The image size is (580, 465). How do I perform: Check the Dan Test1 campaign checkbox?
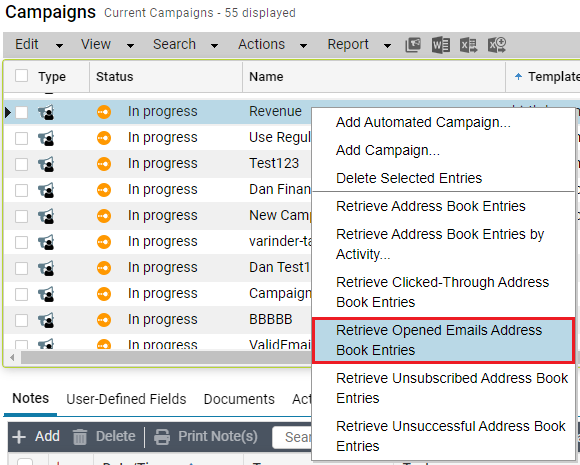click(x=21, y=269)
